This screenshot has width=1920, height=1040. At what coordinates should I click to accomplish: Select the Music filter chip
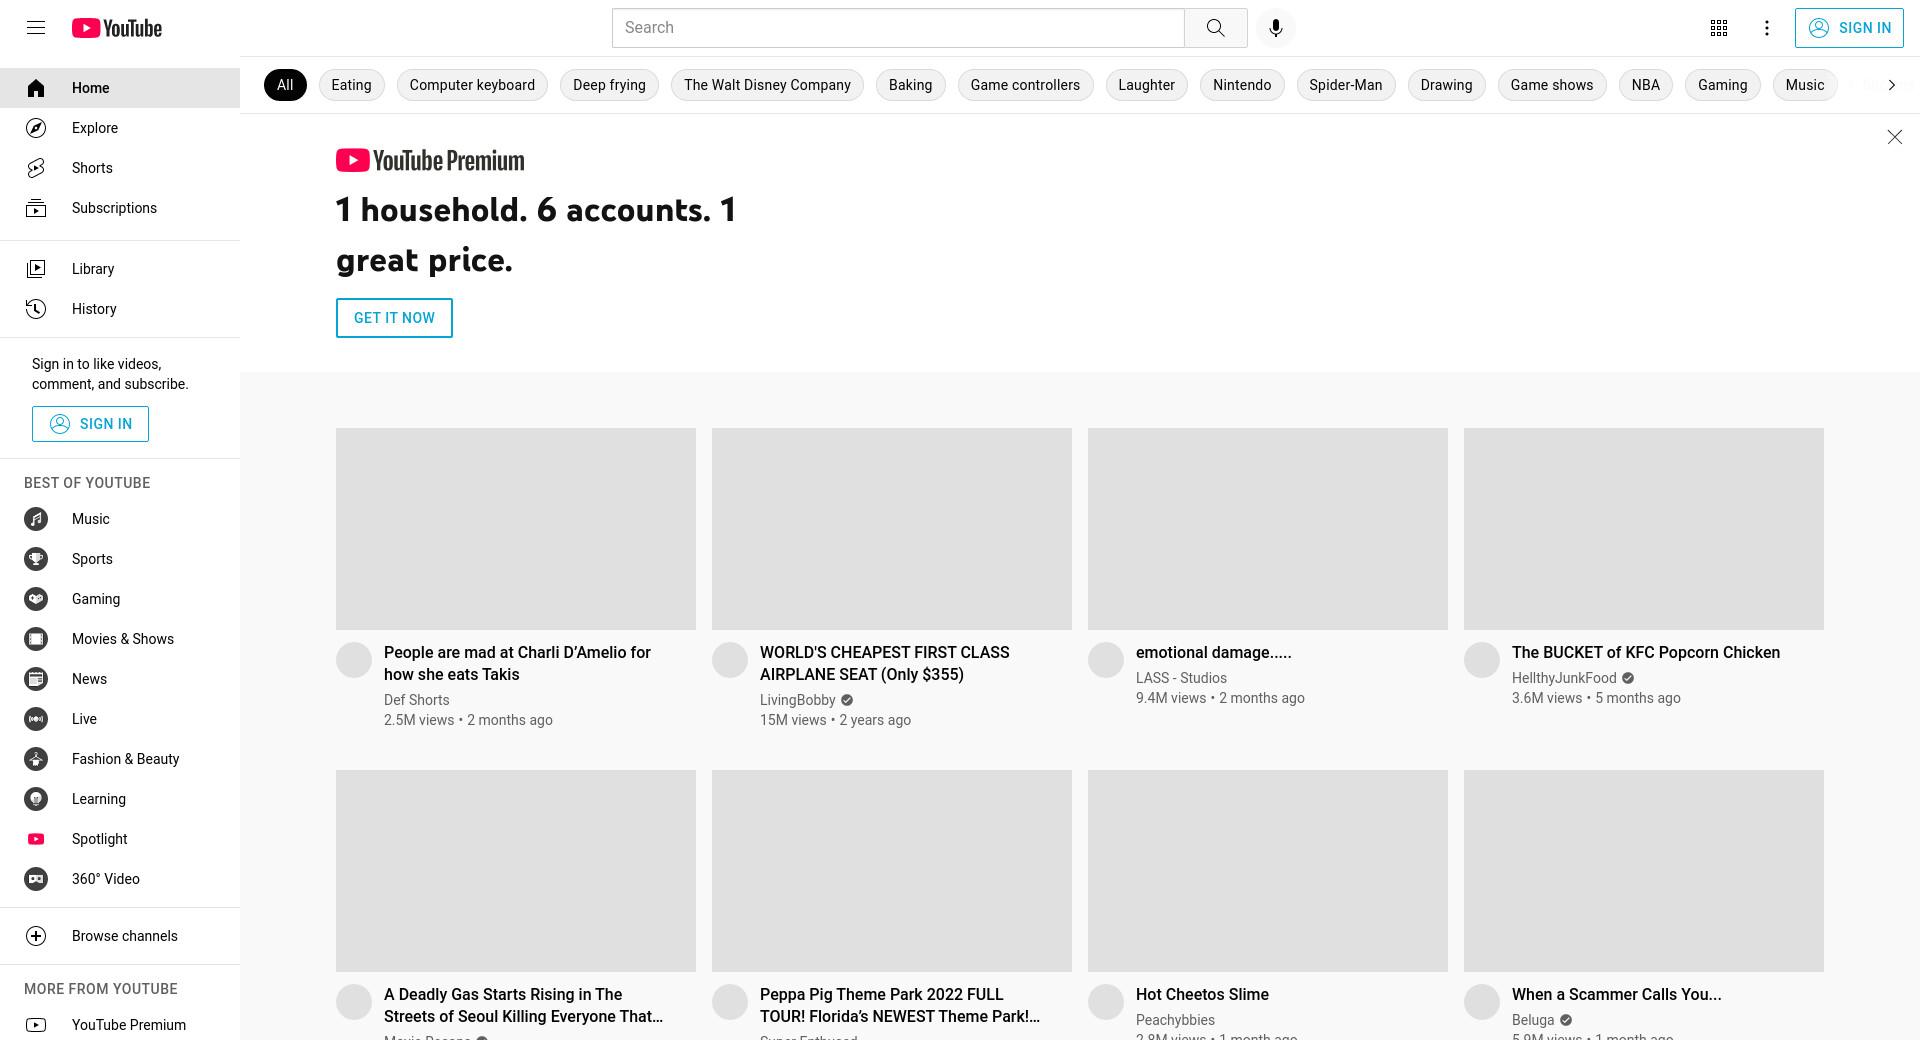(x=1805, y=85)
